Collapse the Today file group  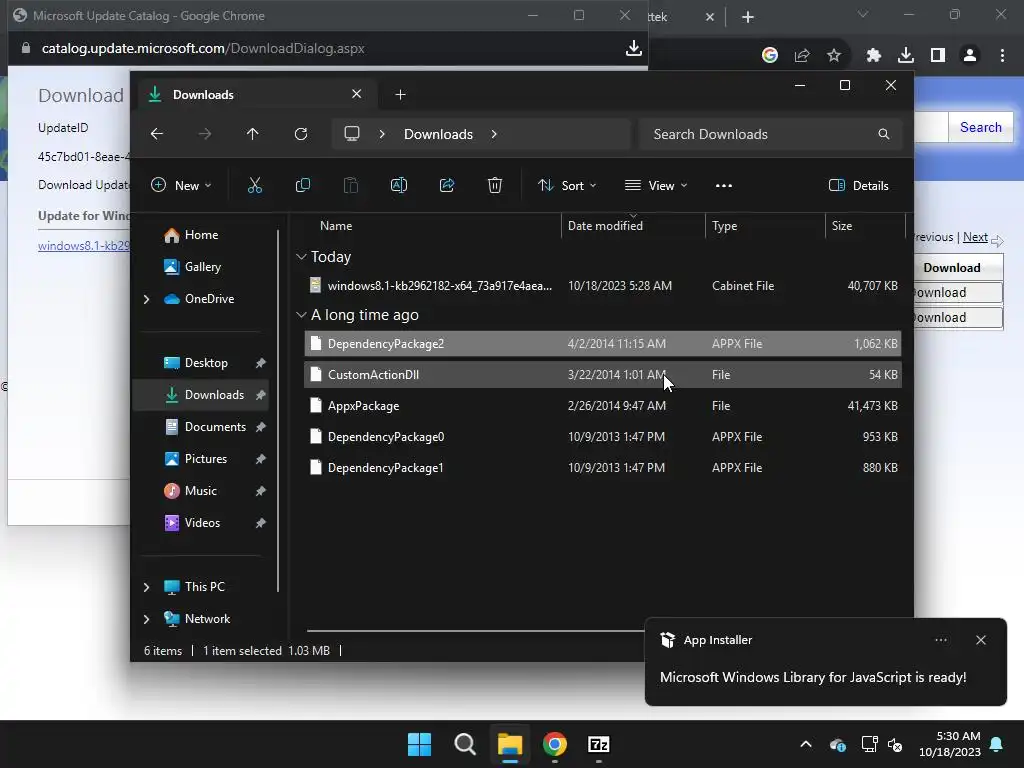[301, 257]
